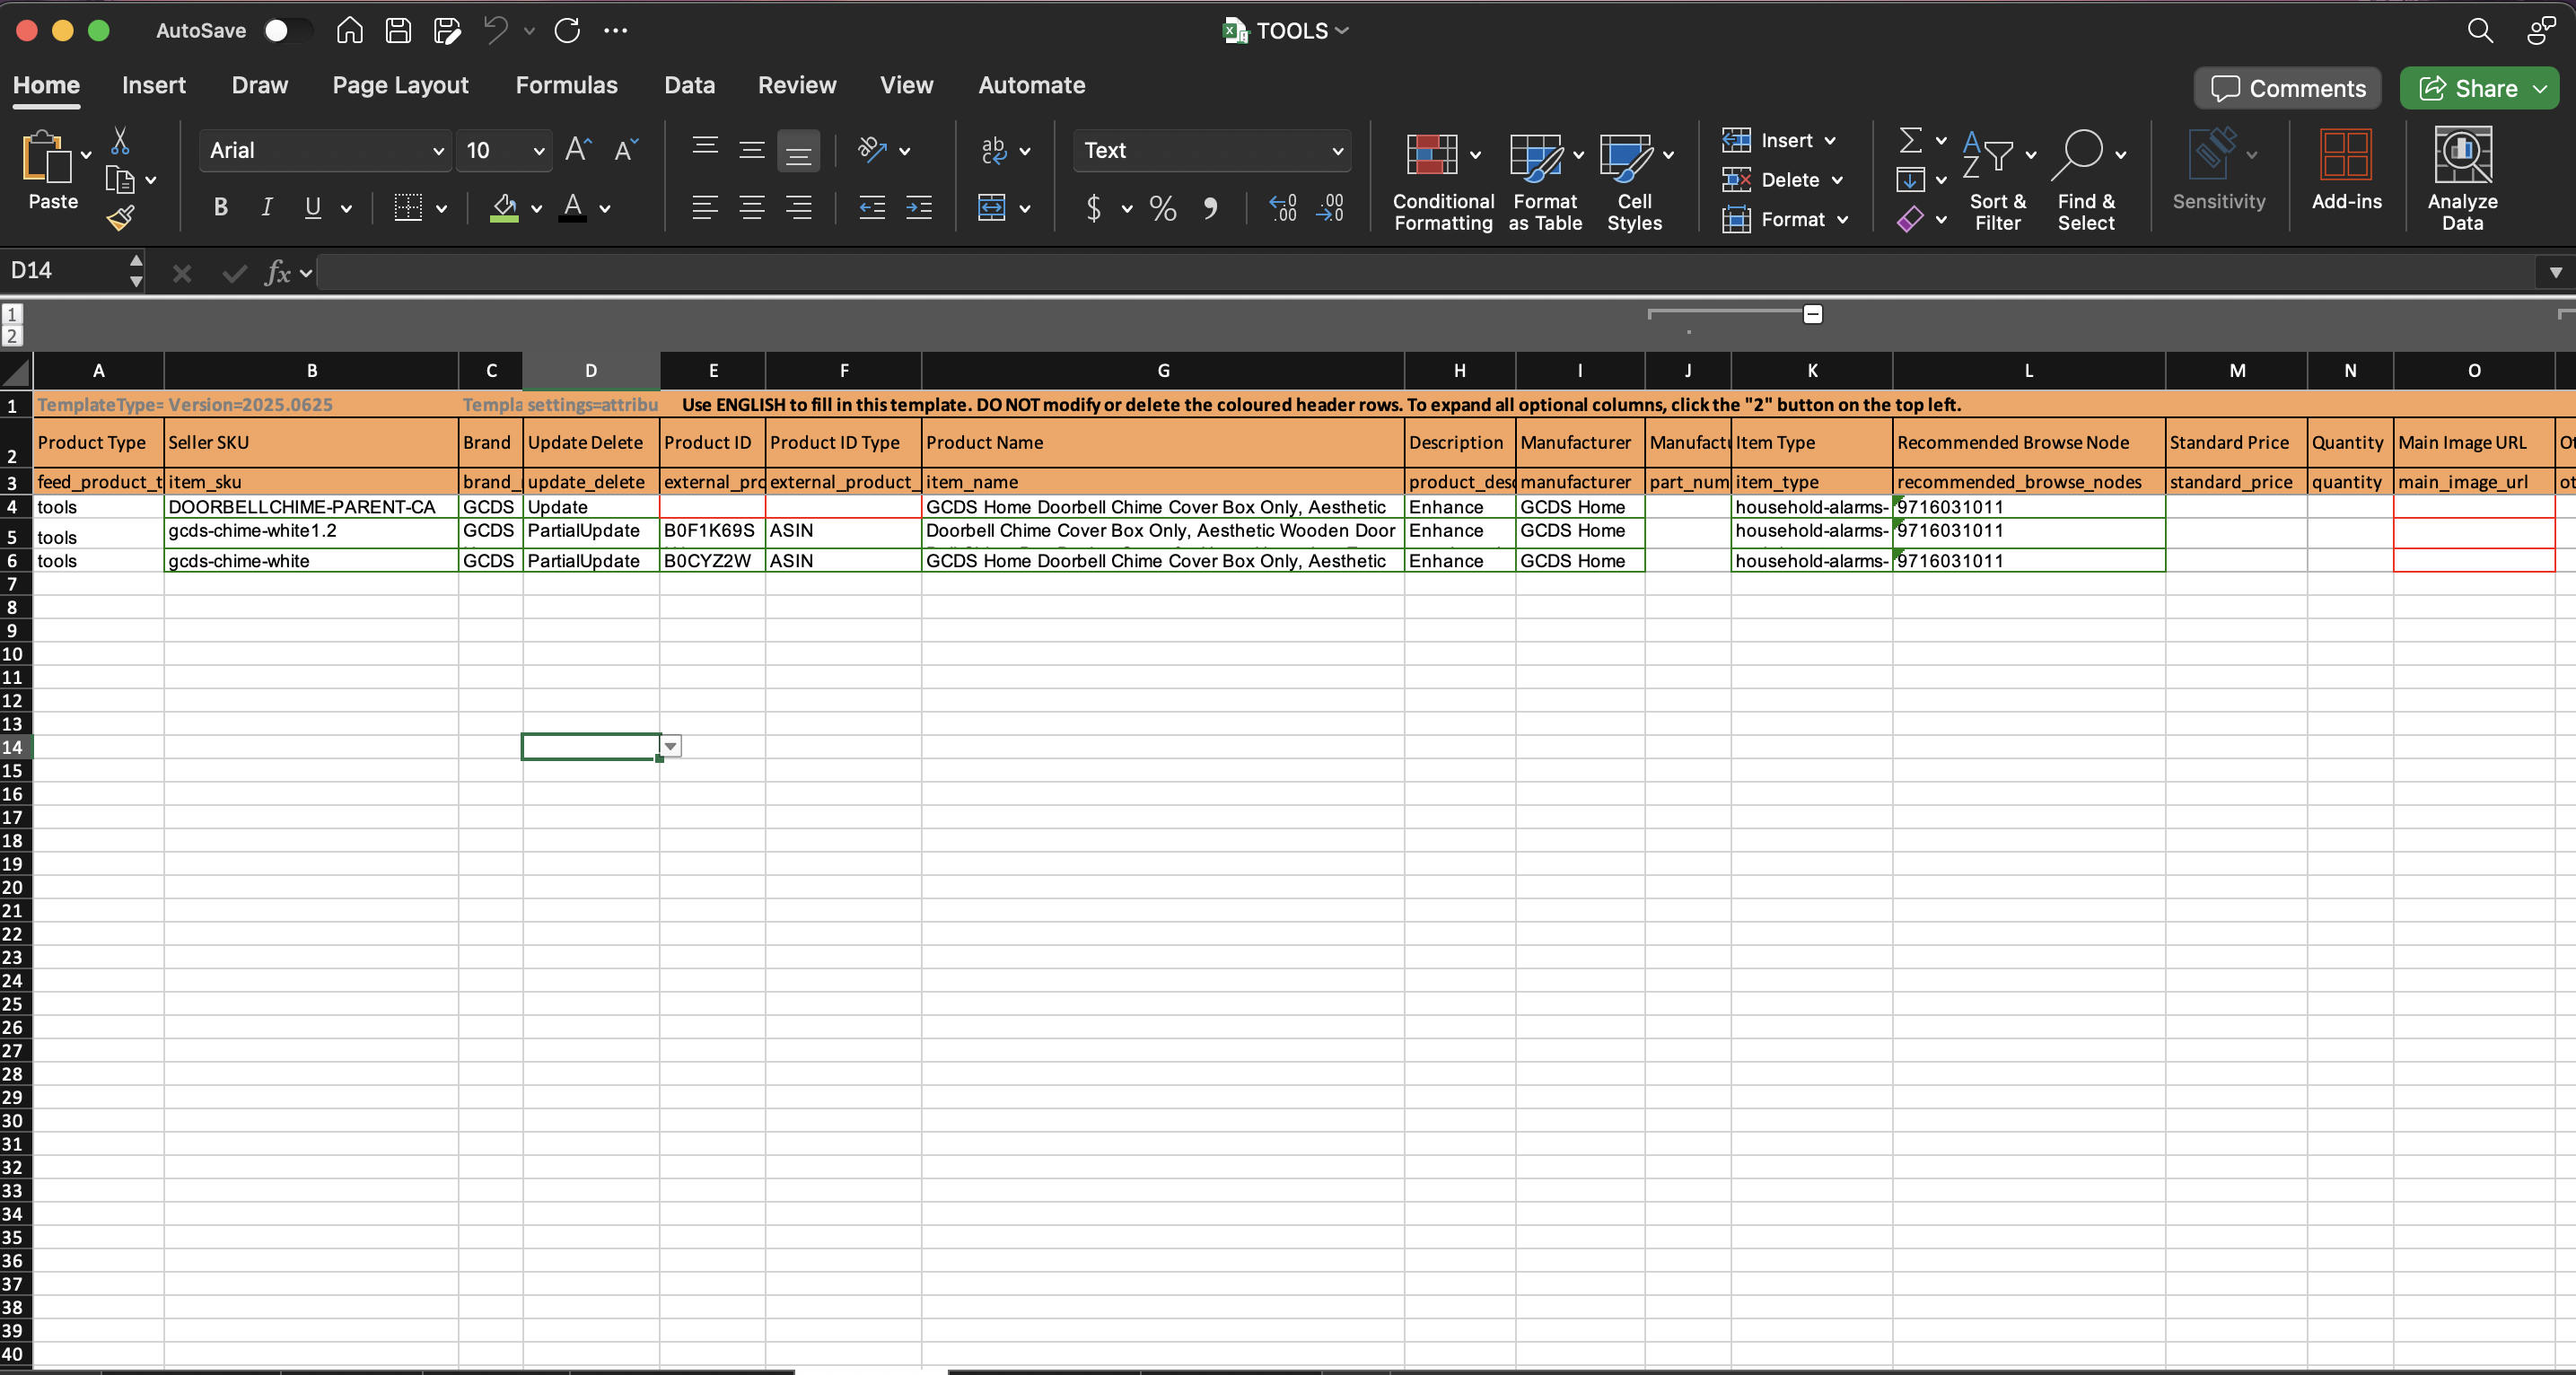Click the Format cells button
2576x1375 pixels.
click(x=1784, y=219)
